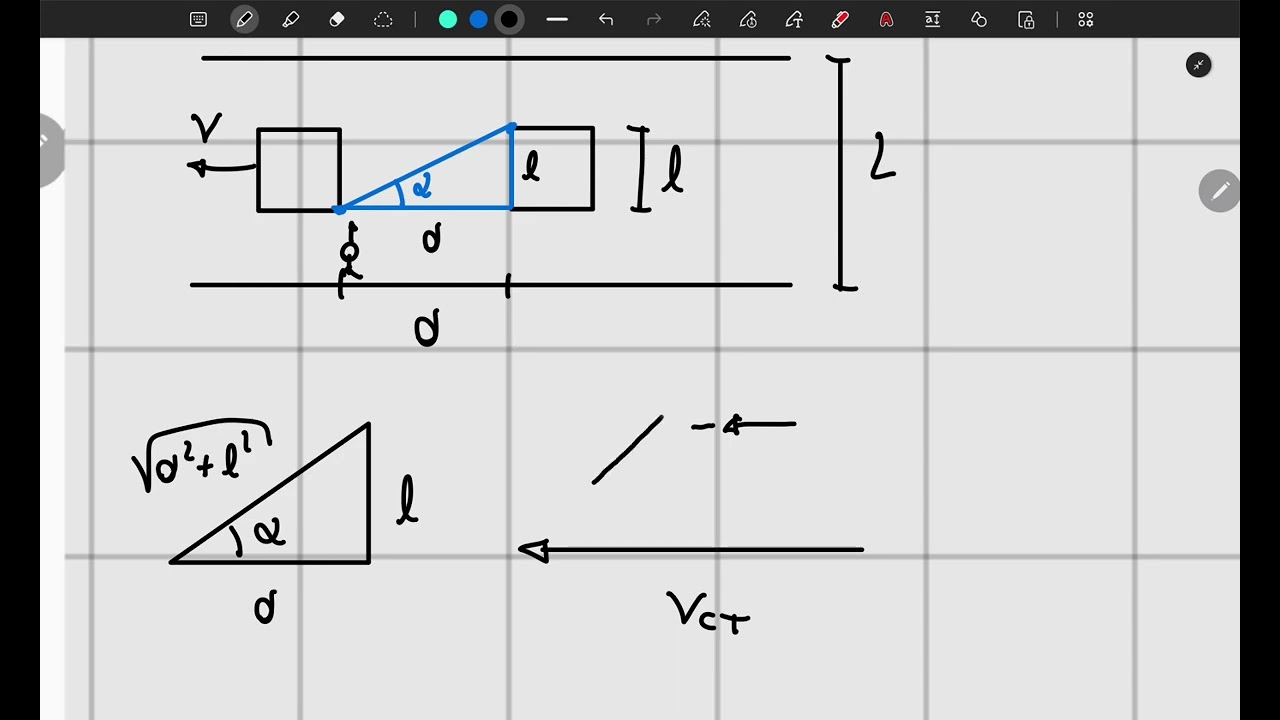1280x720 pixels.
Task: Select the Eraser tool
Action: click(337, 19)
